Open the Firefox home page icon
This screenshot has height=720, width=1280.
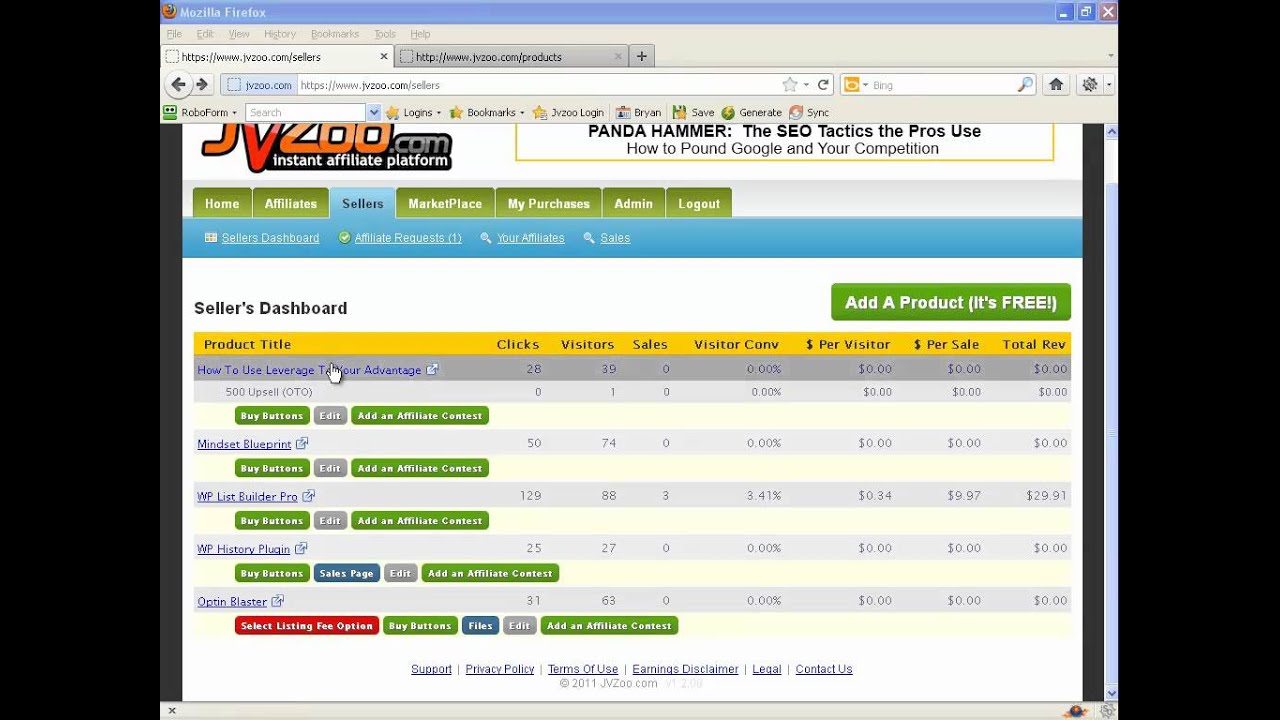click(1056, 85)
